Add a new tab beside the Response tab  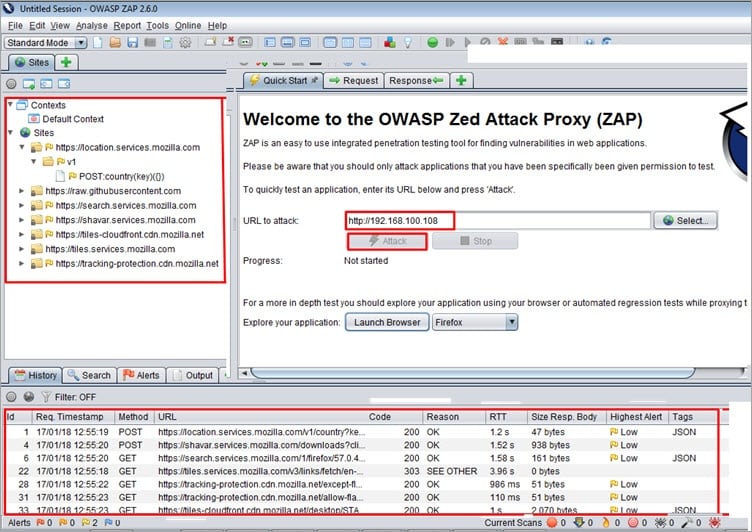pyautogui.click(x=461, y=81)
